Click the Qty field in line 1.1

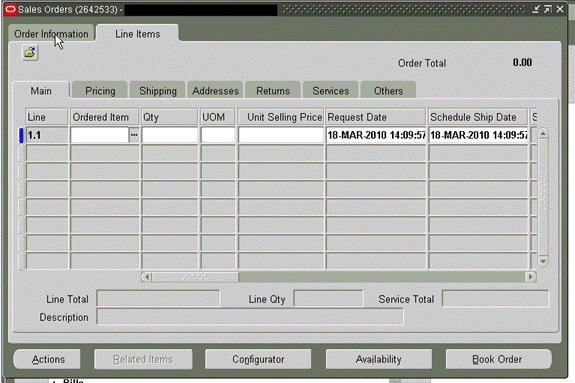(169, 135)
